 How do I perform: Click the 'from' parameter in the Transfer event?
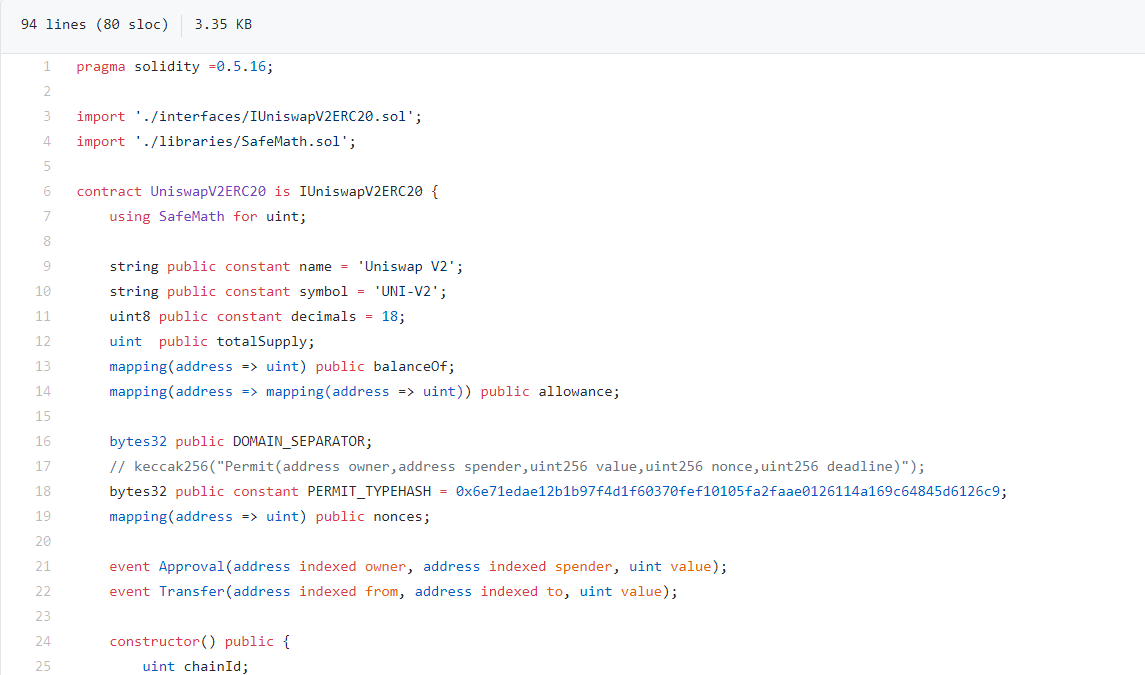381,592
